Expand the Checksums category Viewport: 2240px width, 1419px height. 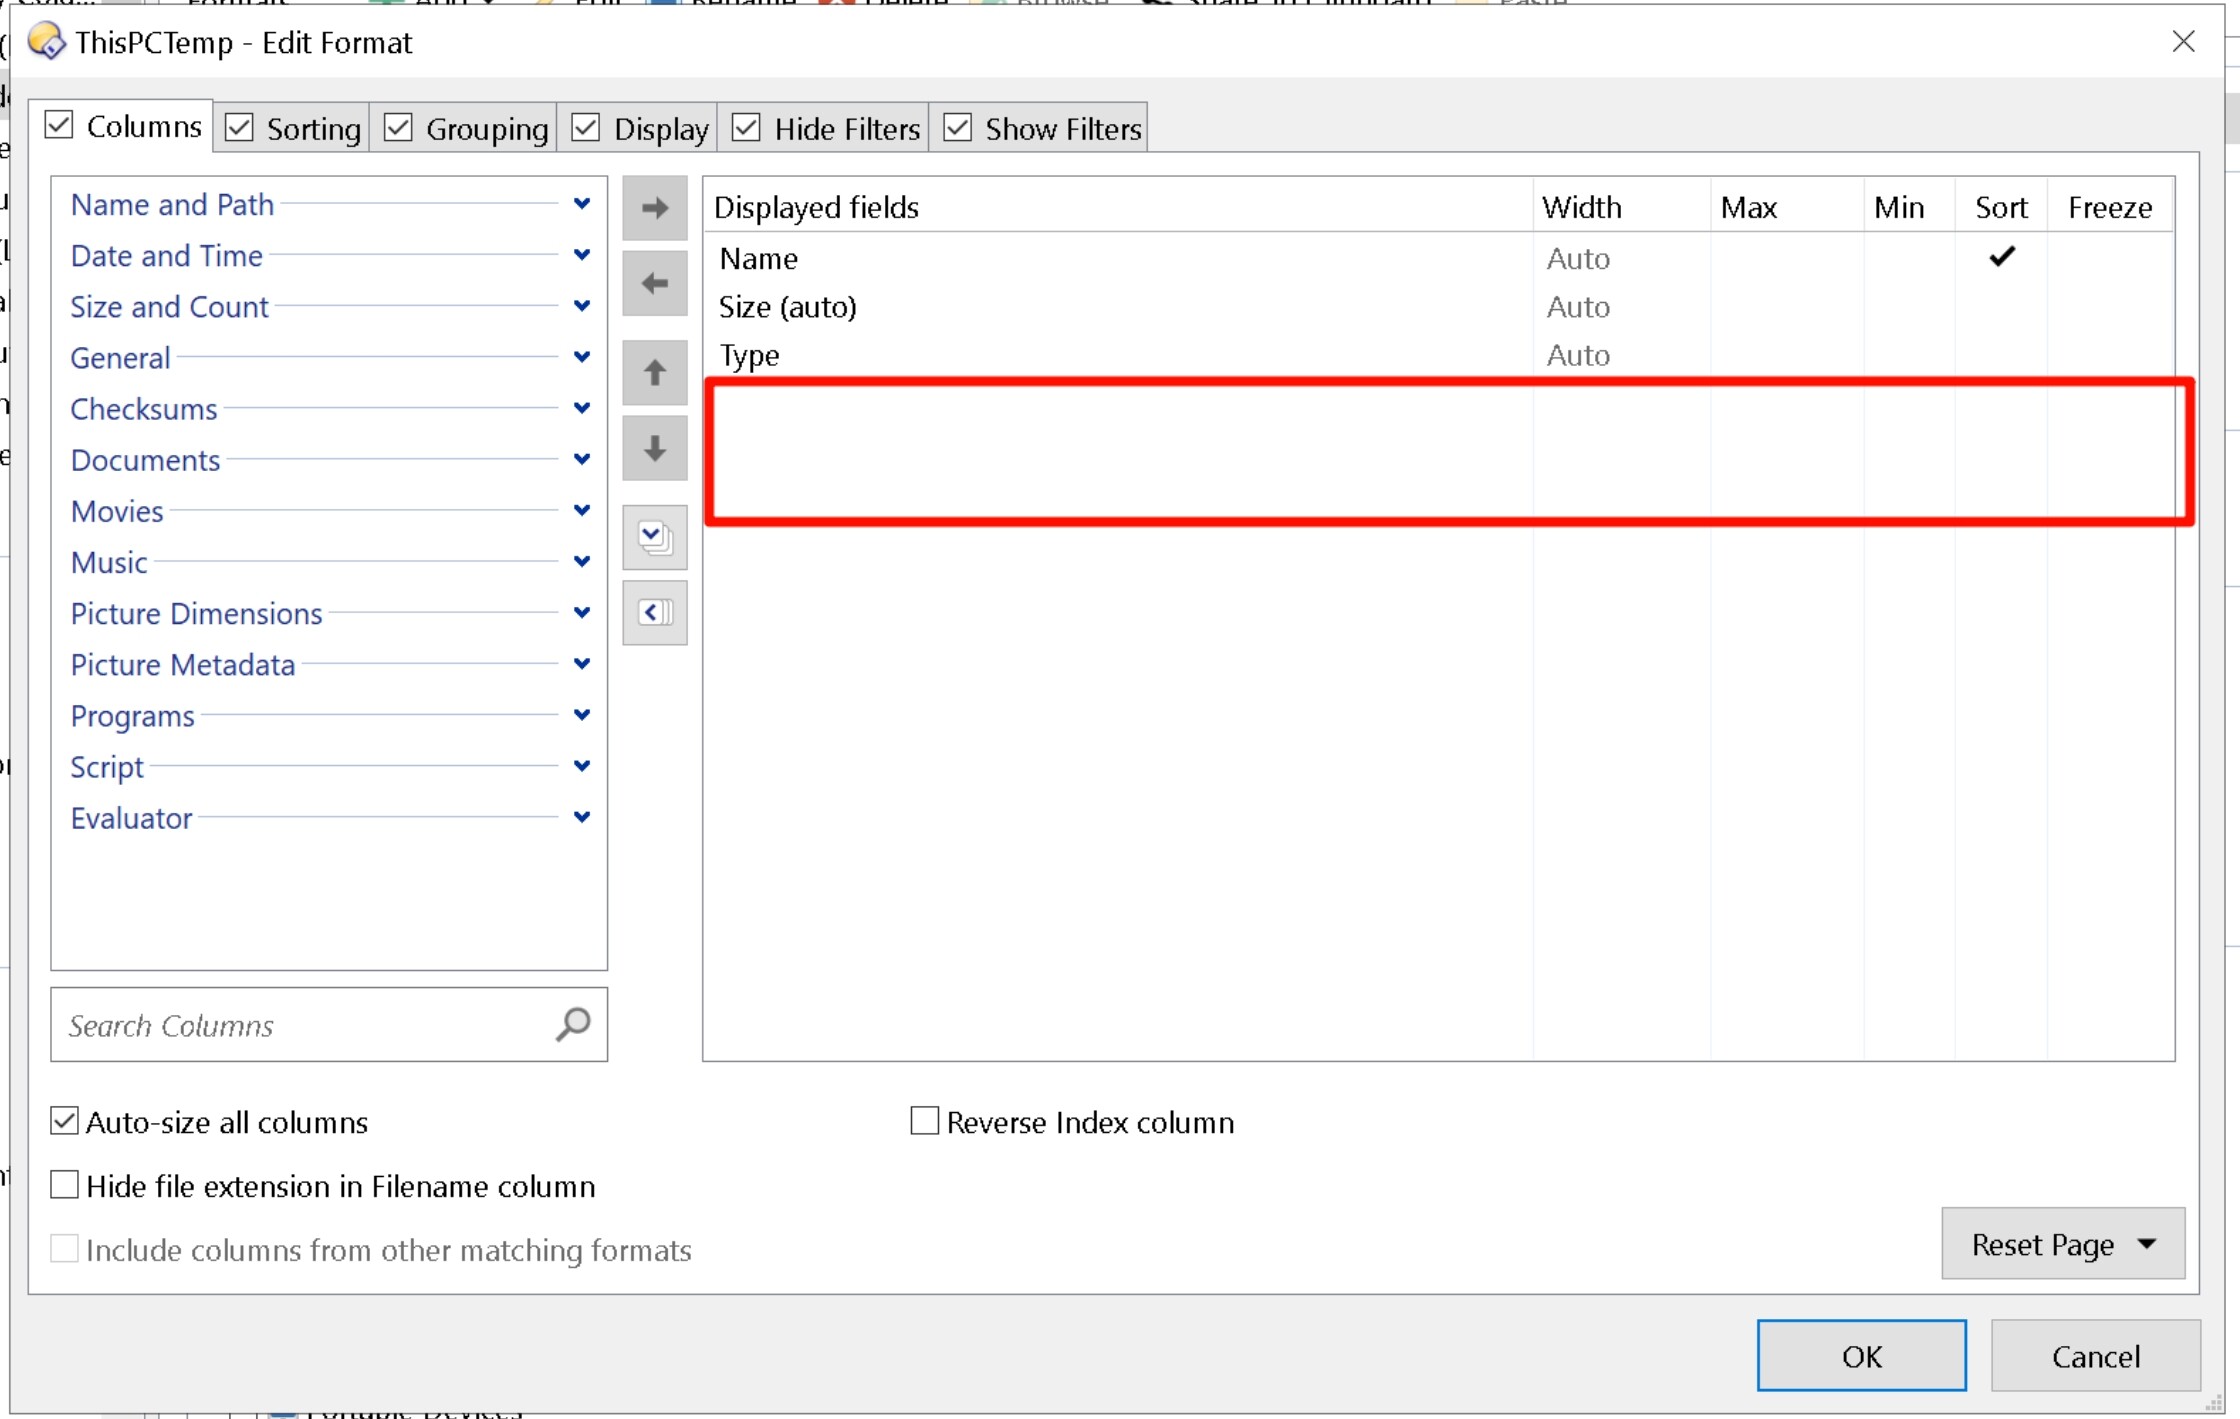[x=581, y=408]
